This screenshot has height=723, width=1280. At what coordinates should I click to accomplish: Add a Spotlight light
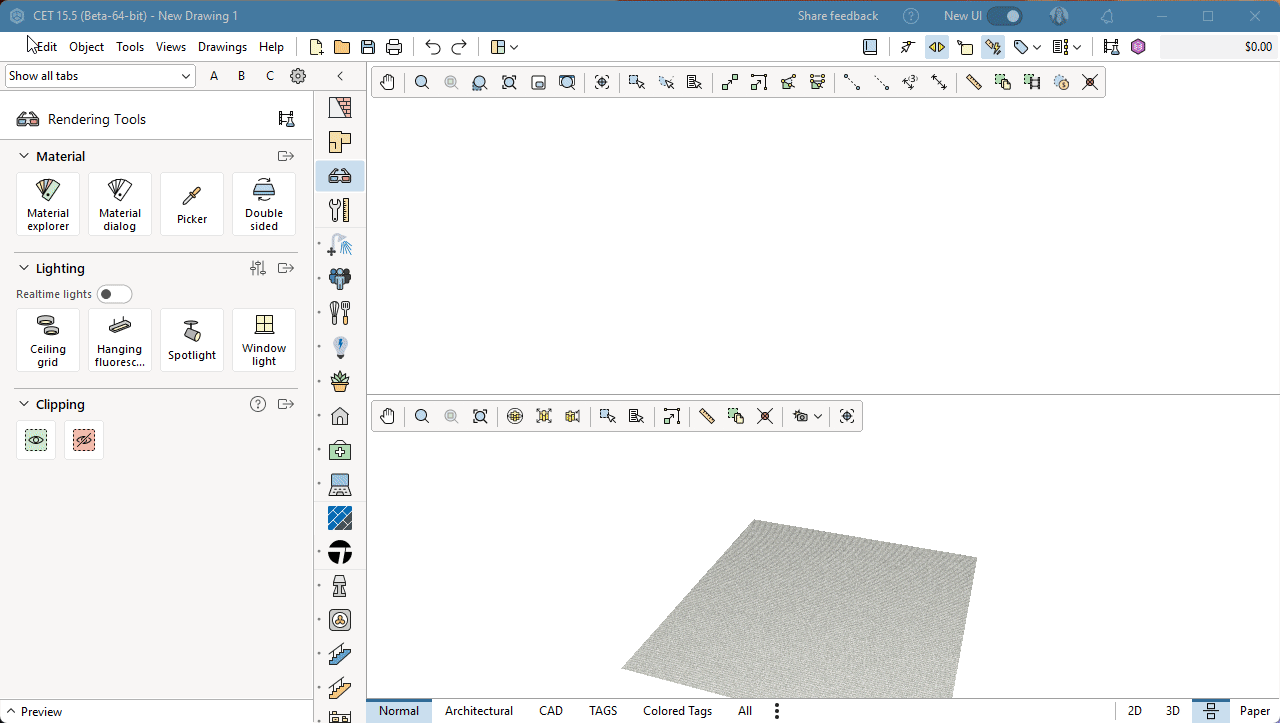192,340
